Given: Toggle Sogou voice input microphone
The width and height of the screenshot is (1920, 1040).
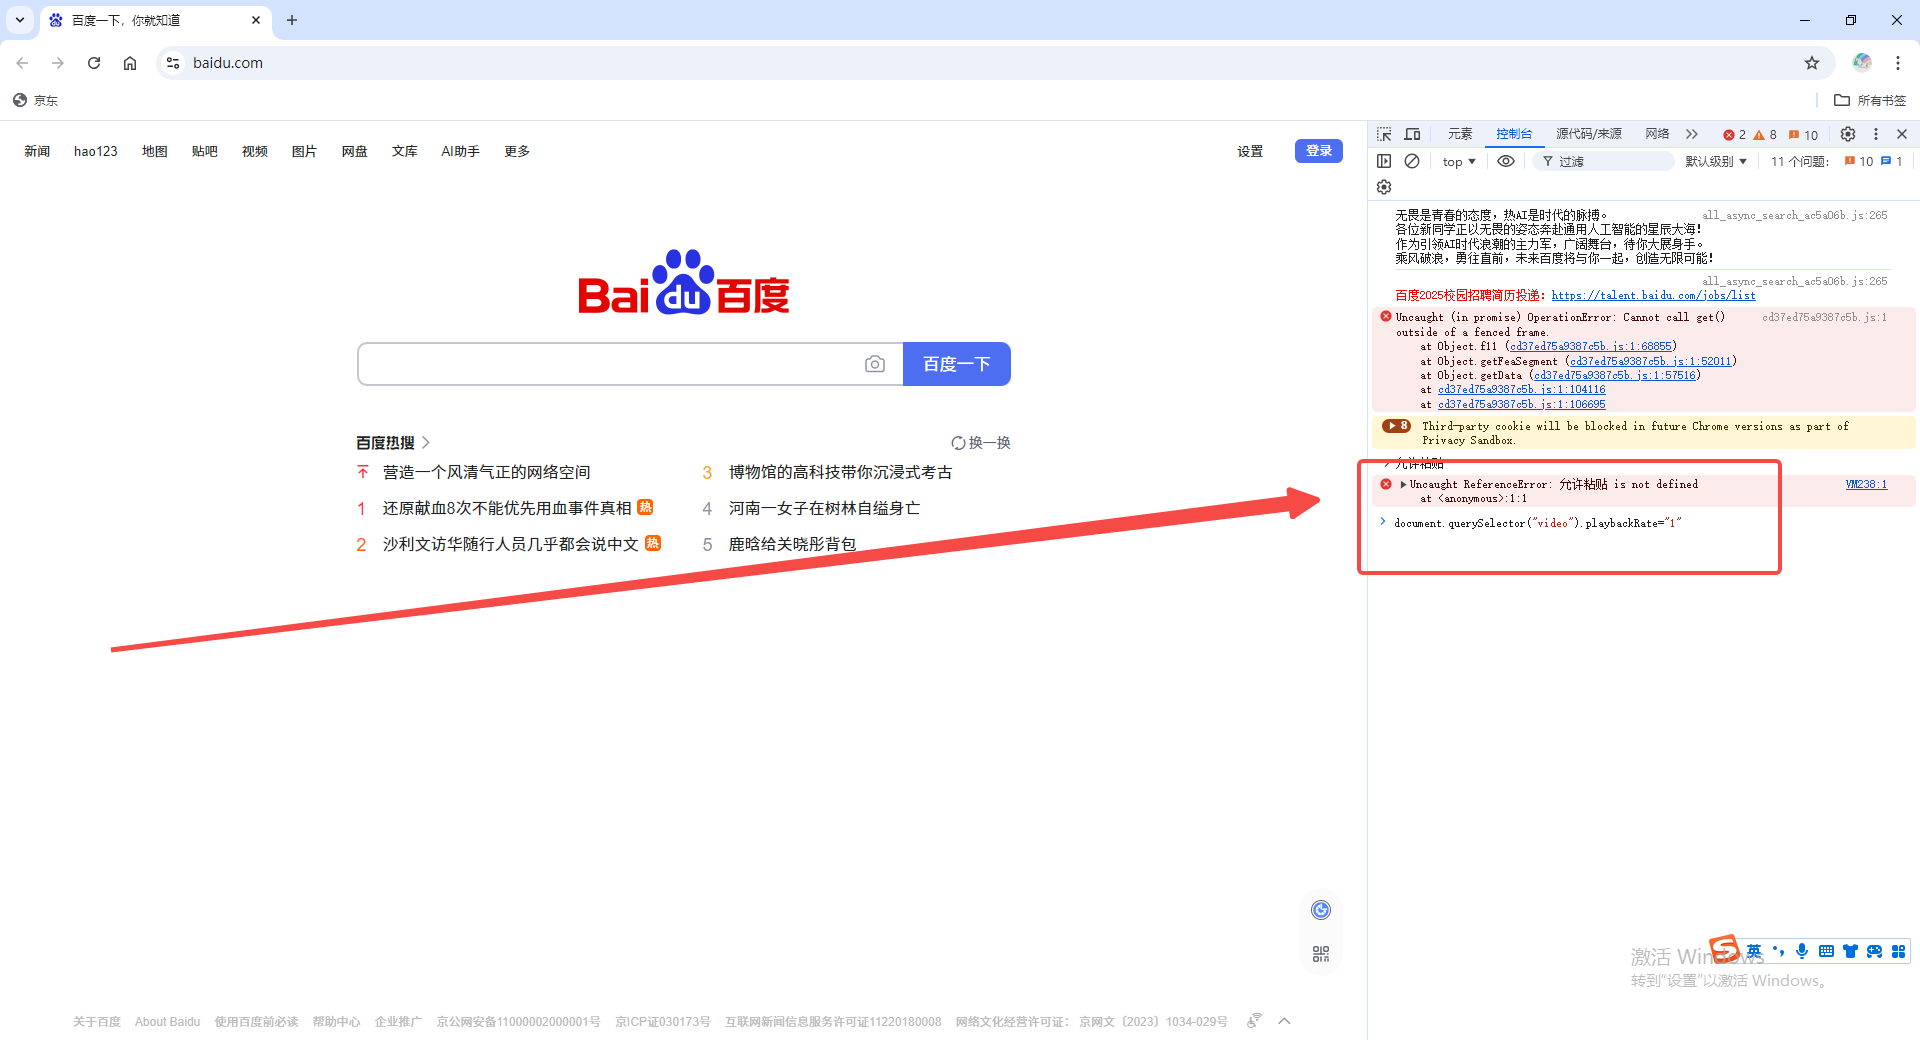Looking at the screenshot, I should pos(1801,951).
